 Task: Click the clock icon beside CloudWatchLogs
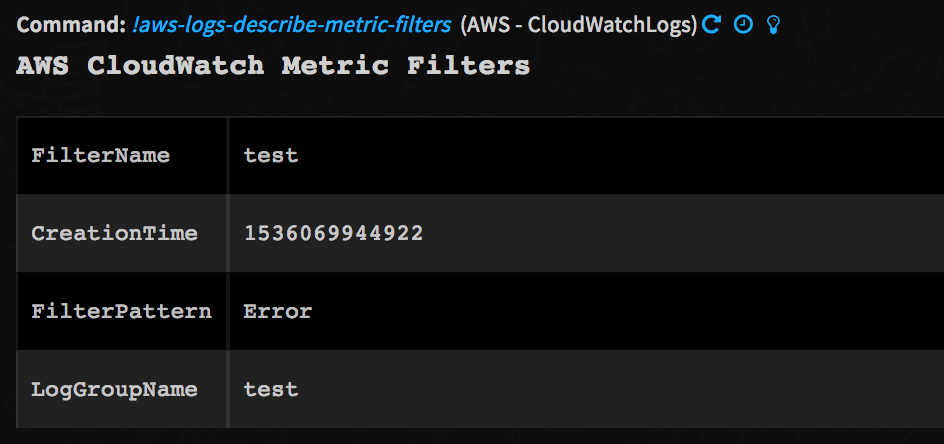tap(742, 25)
